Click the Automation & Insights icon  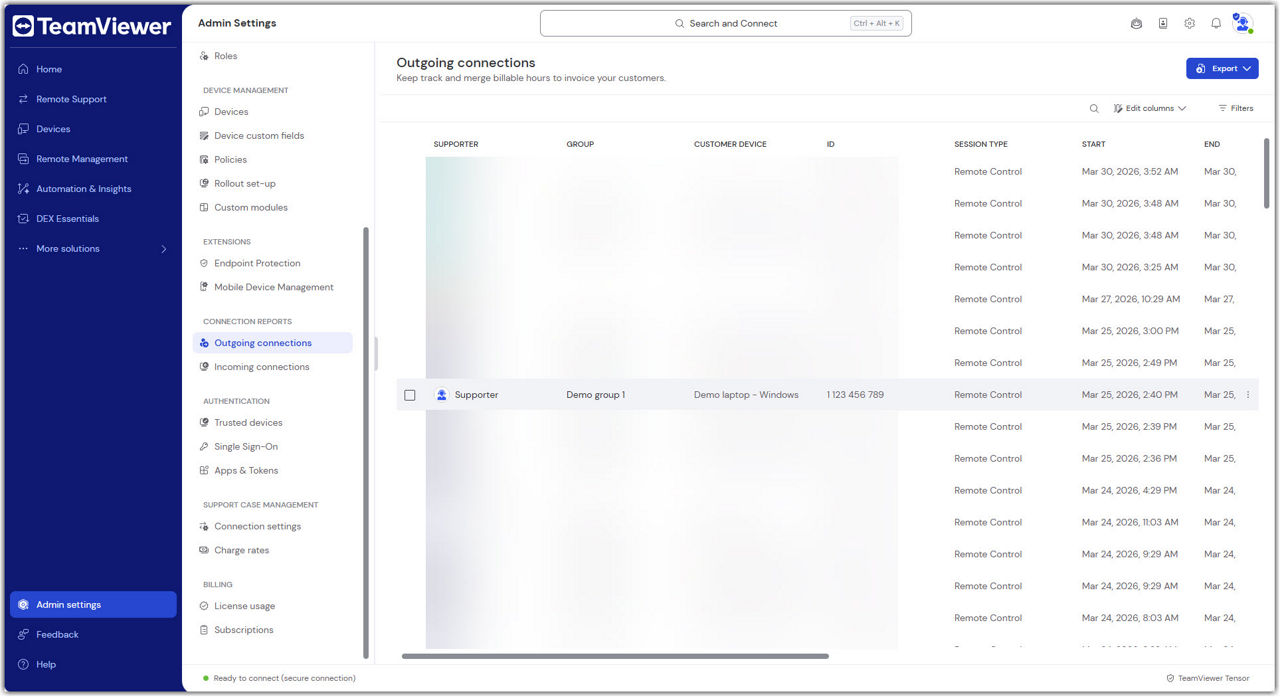23,189
